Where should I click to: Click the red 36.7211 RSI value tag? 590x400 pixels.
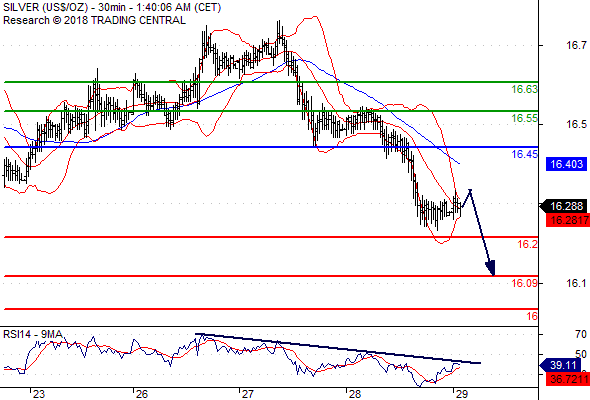(x=568, y=379)
